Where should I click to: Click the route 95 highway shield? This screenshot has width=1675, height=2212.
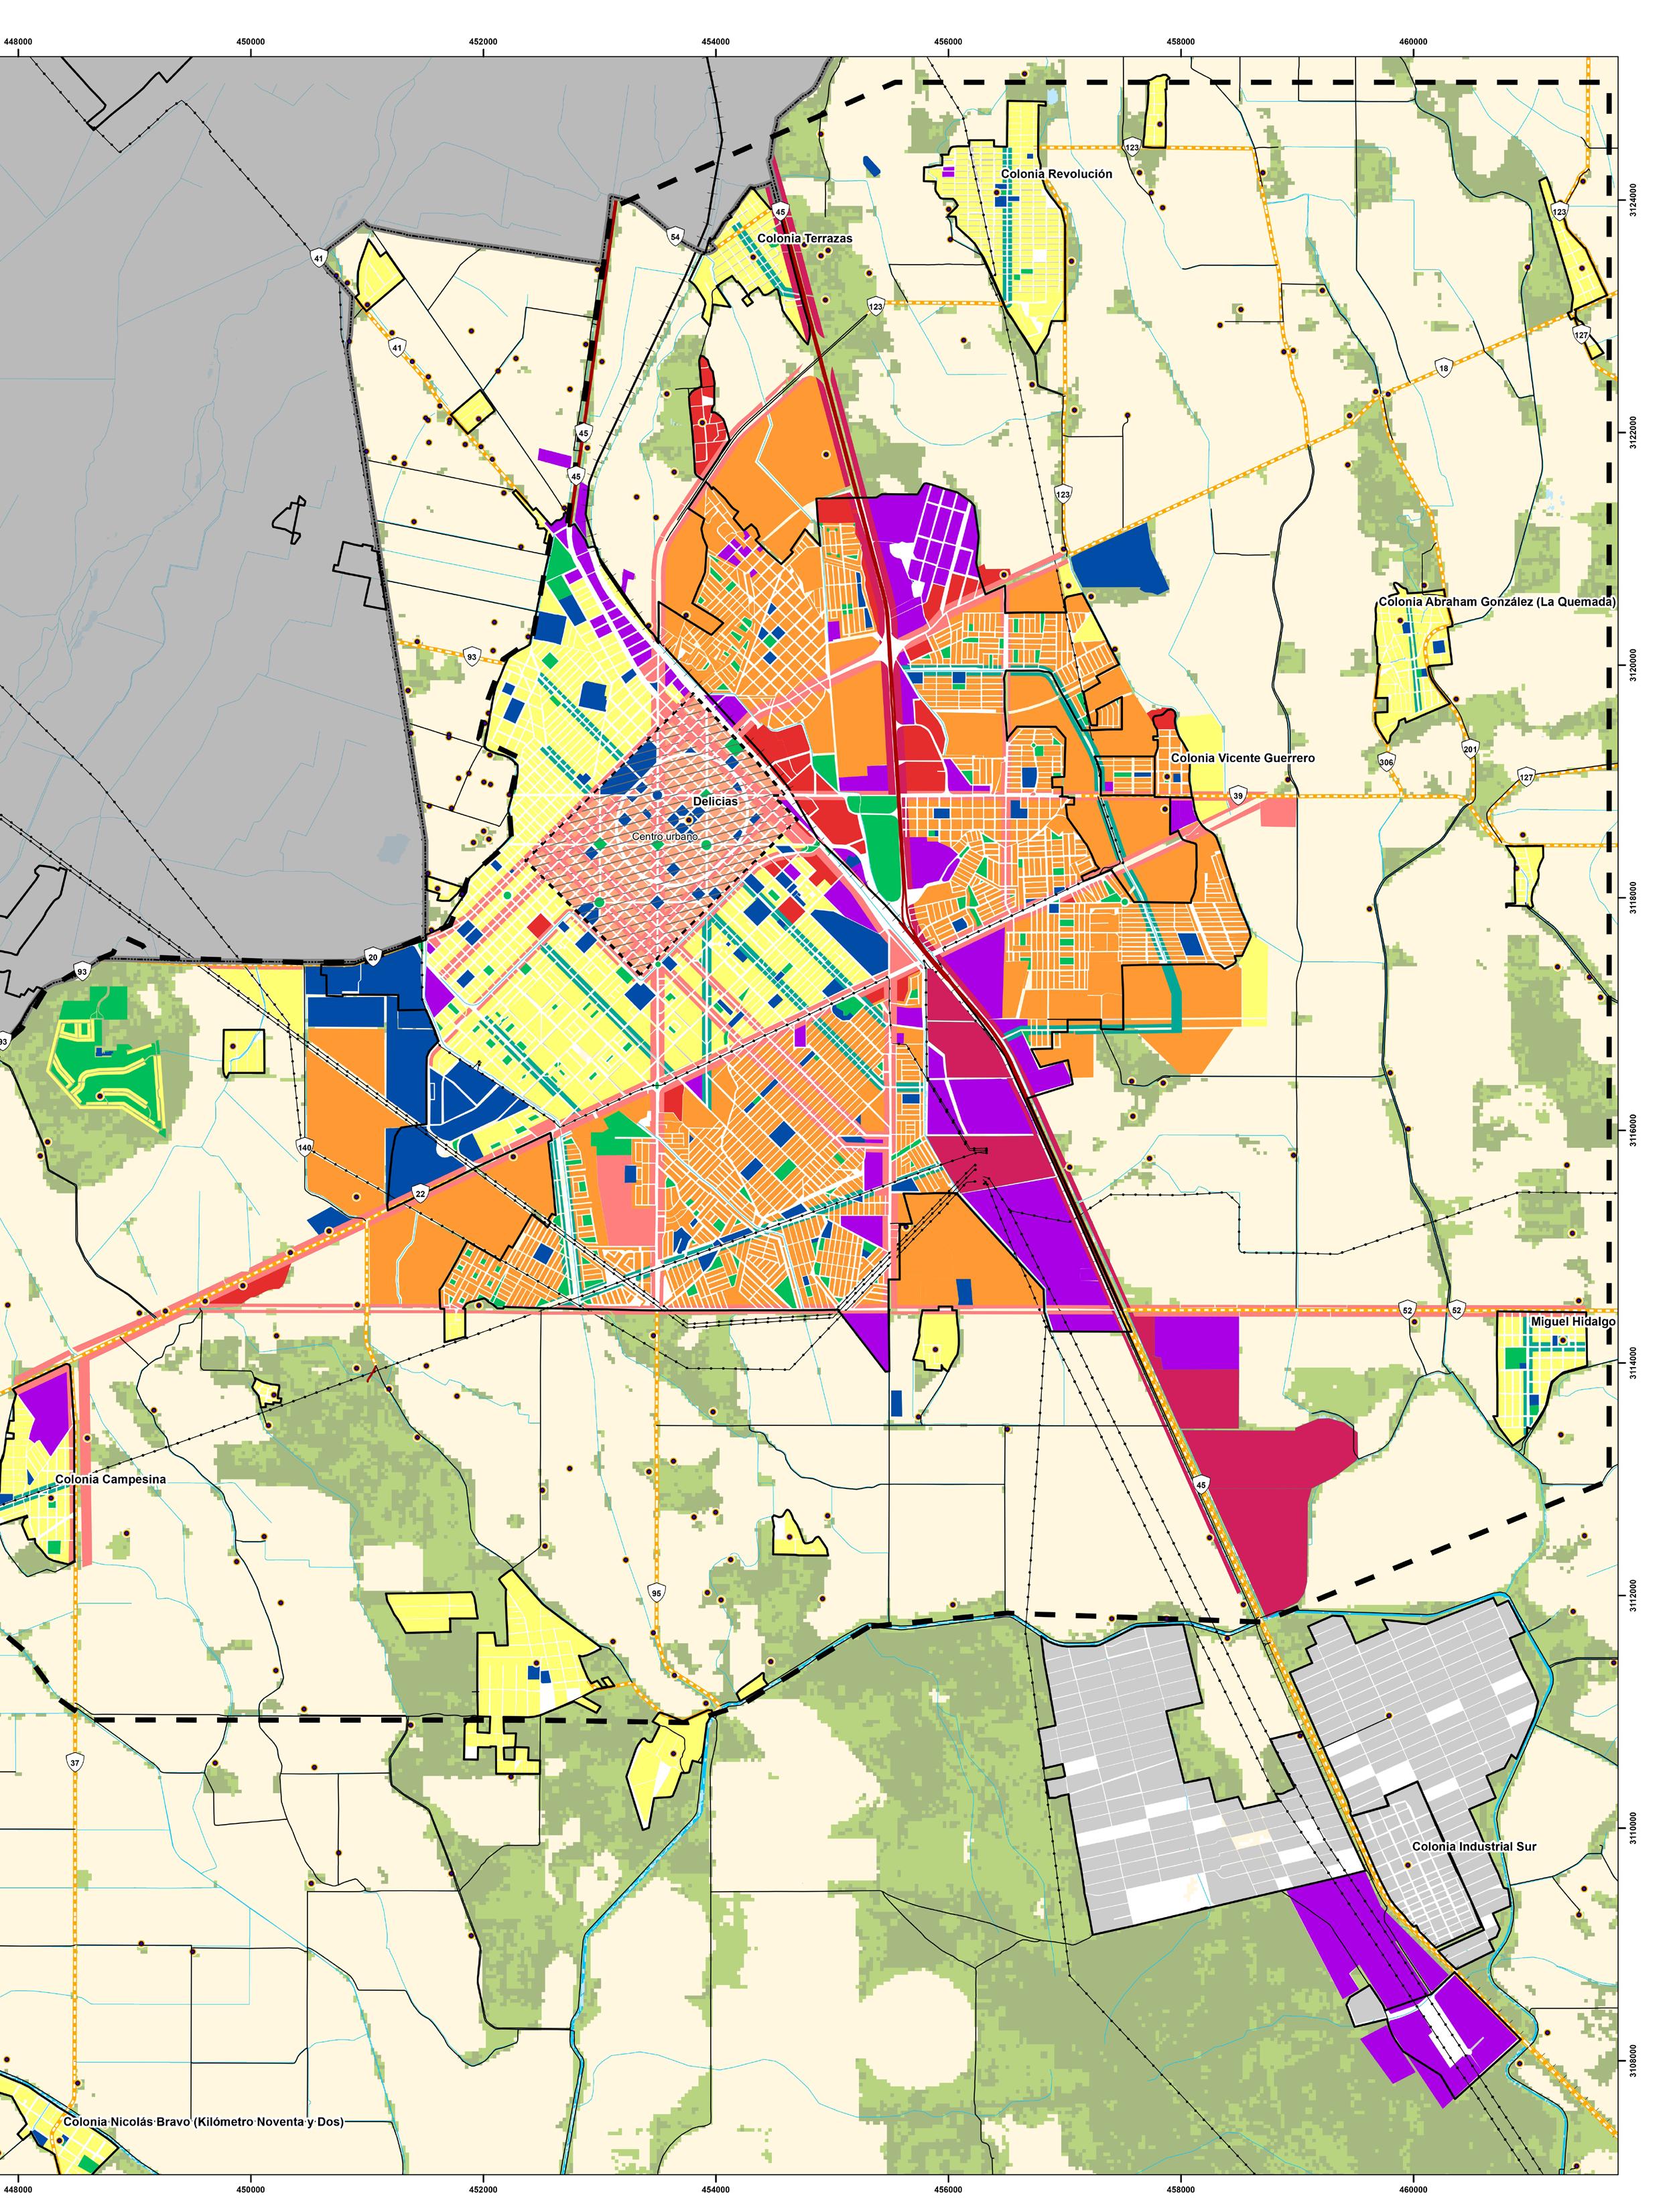coord(656,1593)
